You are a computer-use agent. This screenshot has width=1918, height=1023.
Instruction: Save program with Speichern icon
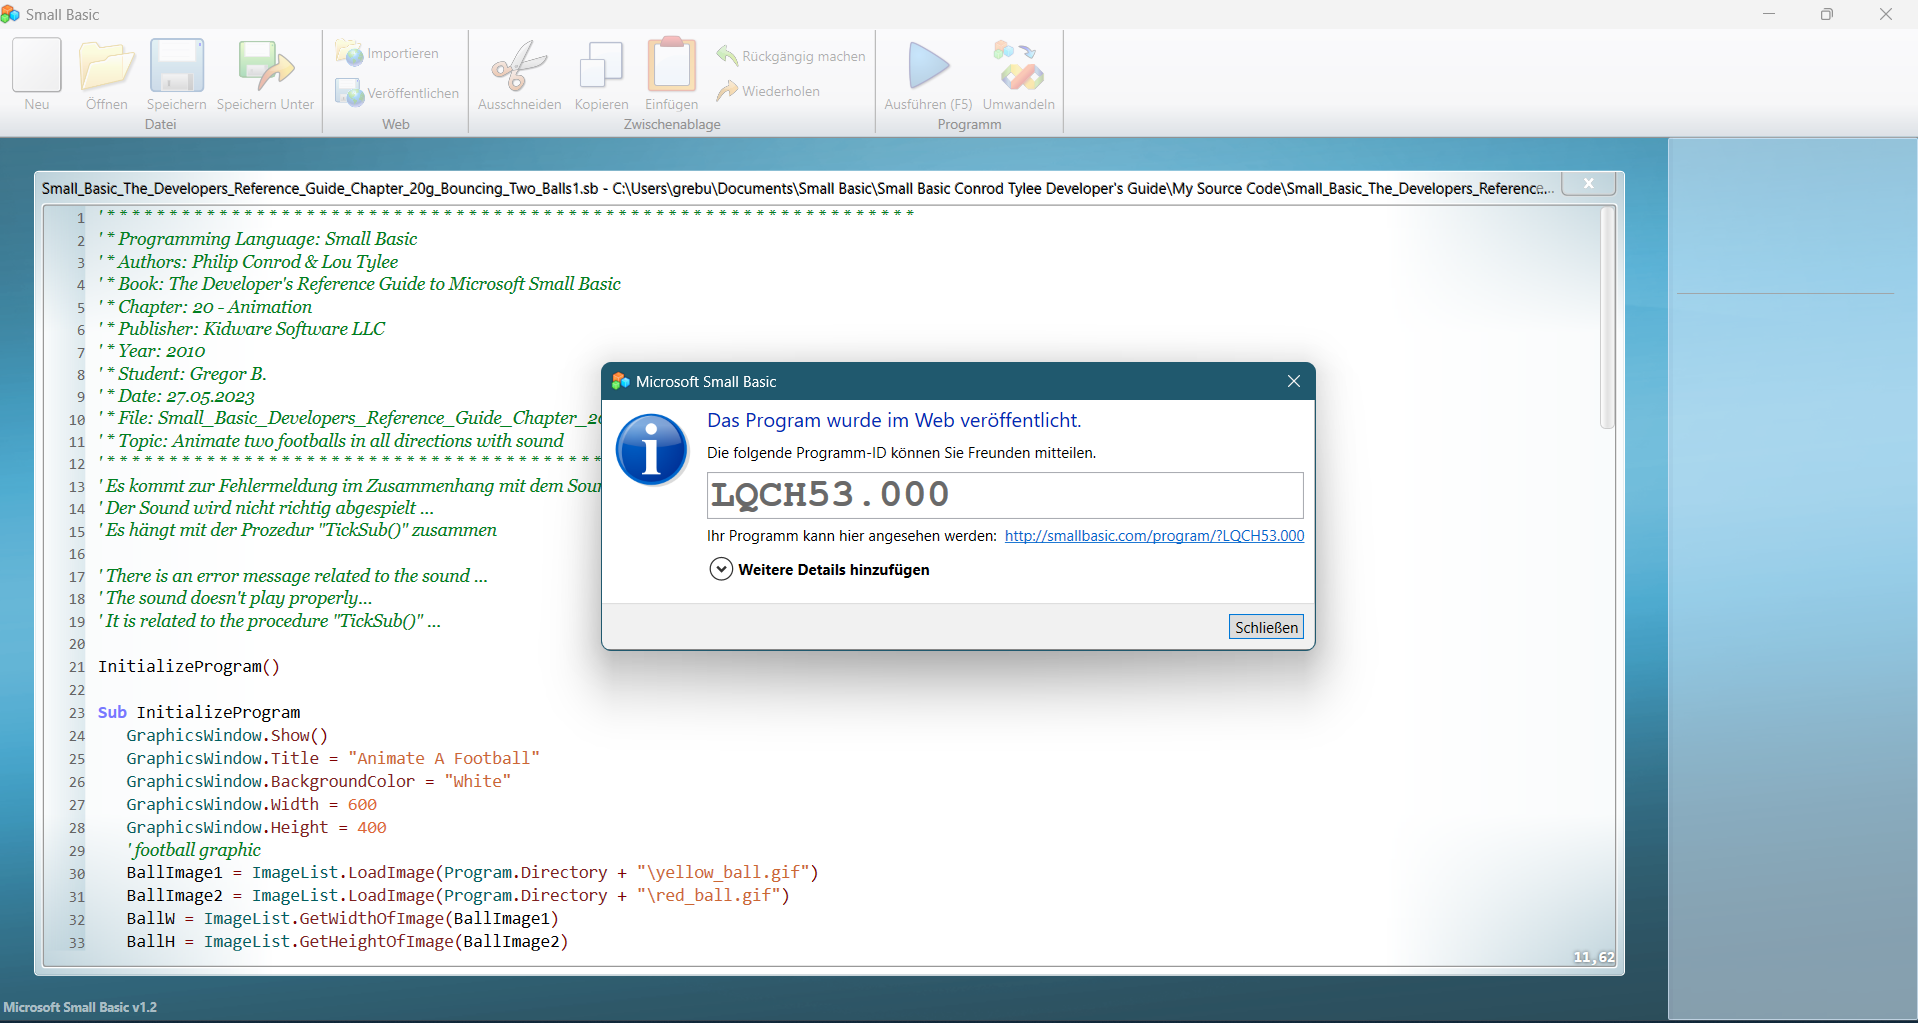pos(176,75)
